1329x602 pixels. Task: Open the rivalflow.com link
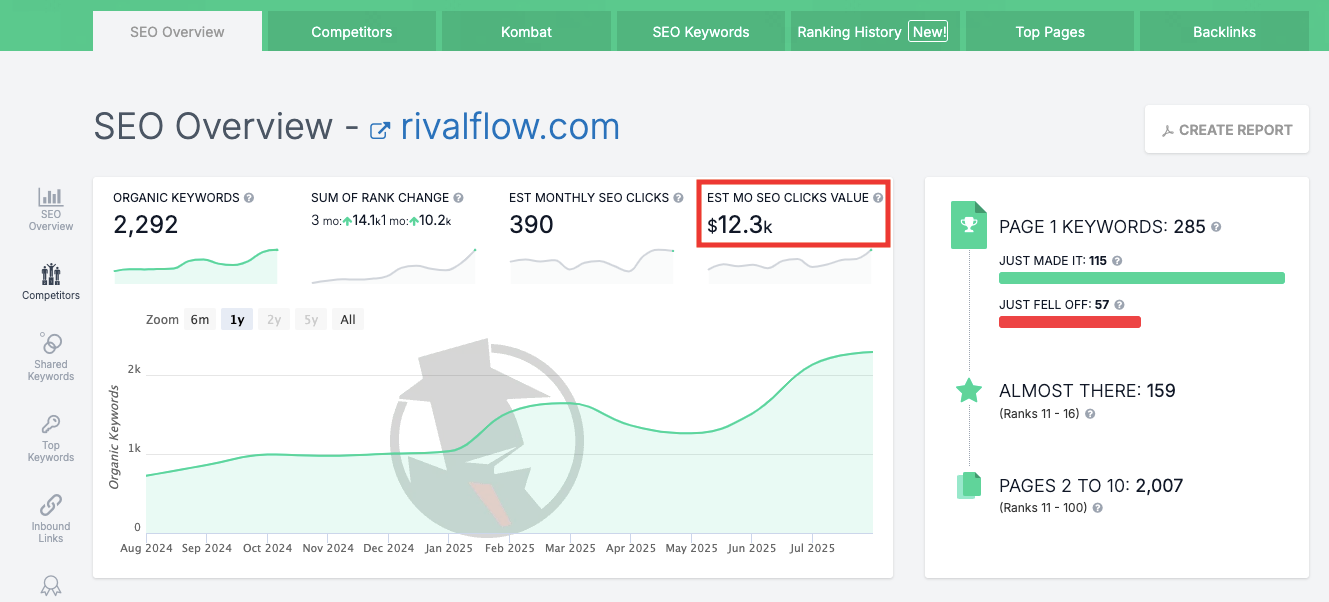pos(510,126)
